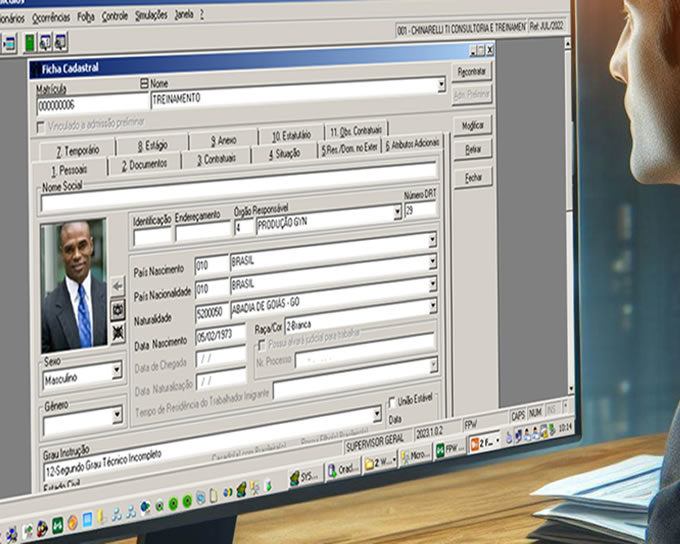Click the Número DRT field
This screenshot has width=680, height=544.
click(420, 210)
